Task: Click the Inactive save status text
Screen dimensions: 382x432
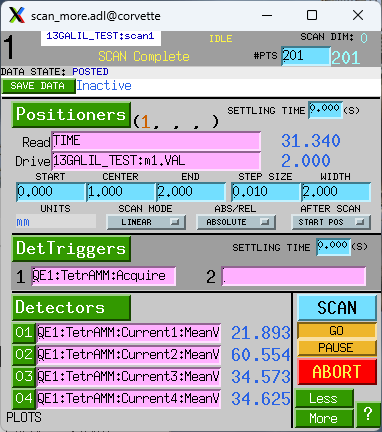Action: pos(104,86)
